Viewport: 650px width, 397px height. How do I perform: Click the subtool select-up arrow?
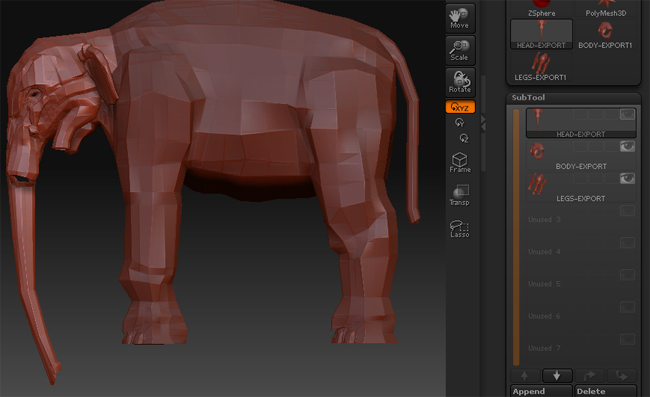pos(525,376)
